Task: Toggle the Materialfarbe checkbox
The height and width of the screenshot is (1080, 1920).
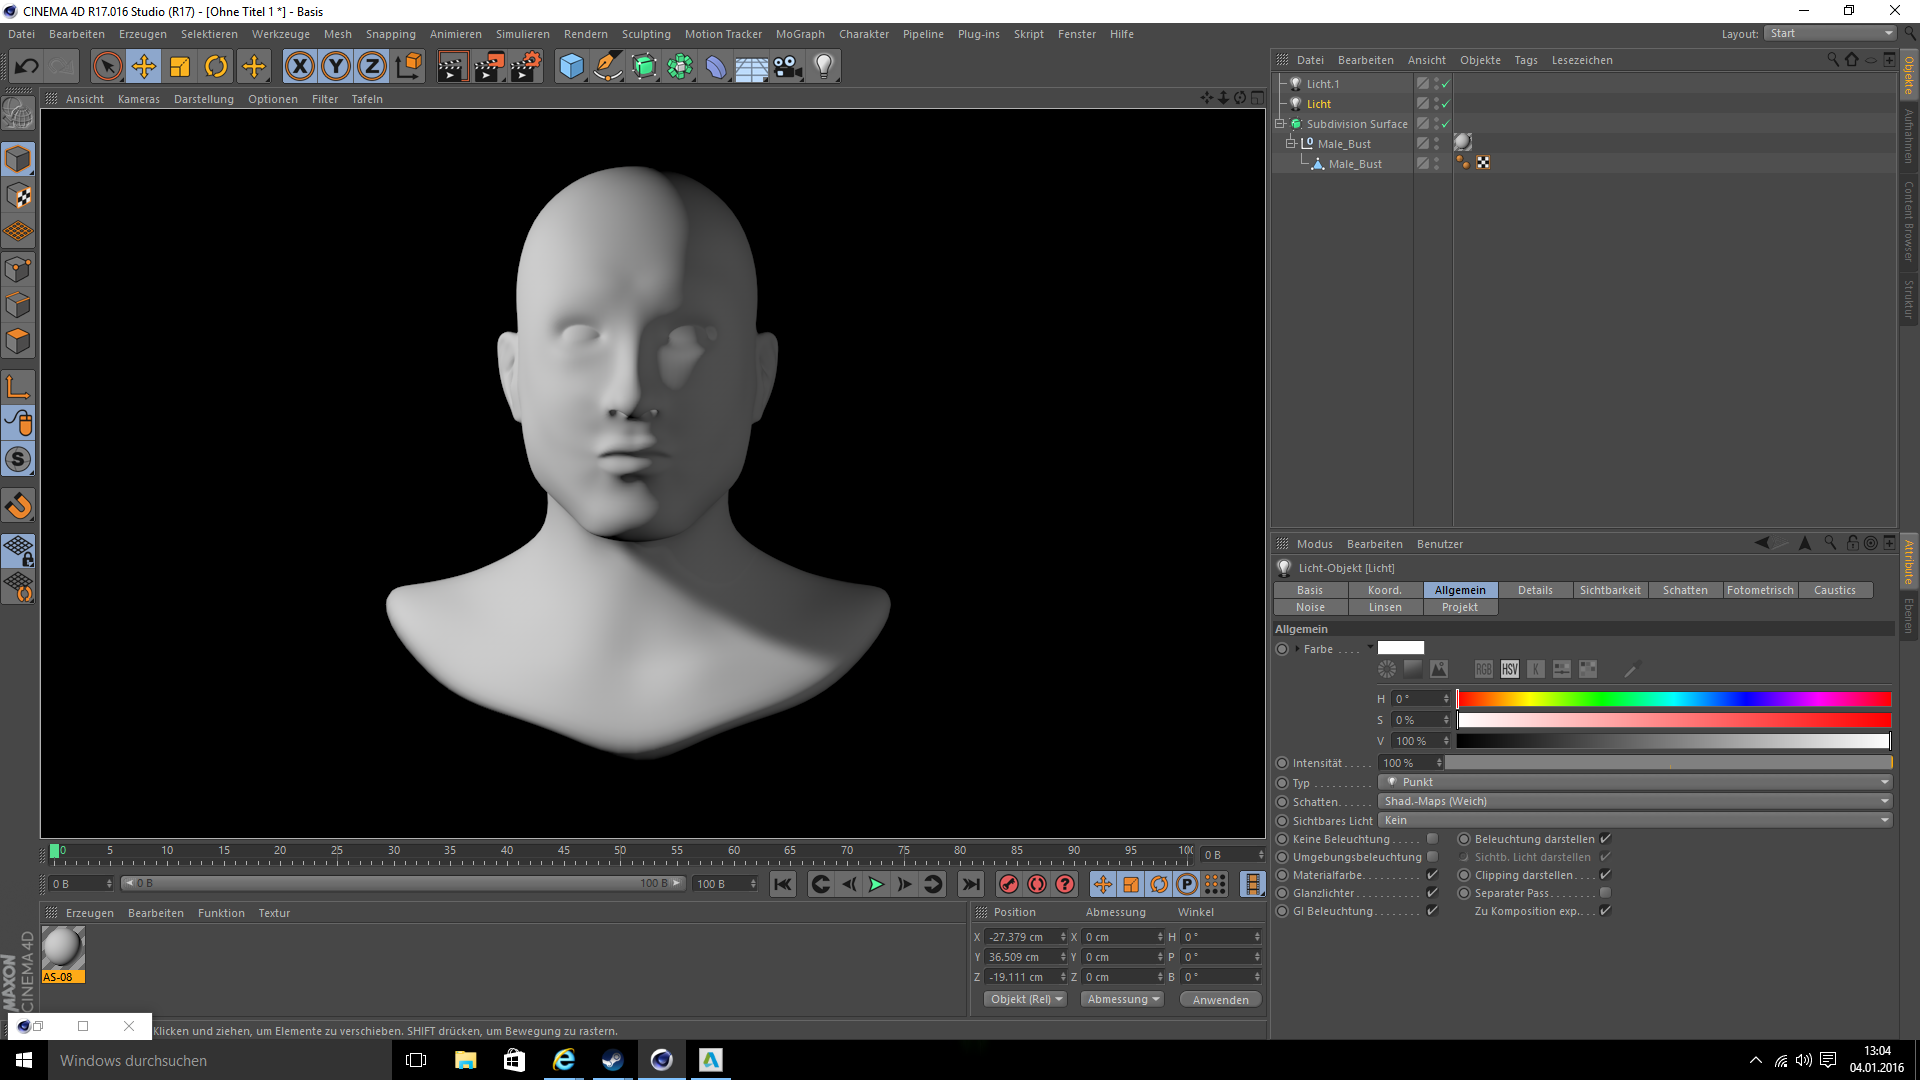Action: (x=1432, y=875)
